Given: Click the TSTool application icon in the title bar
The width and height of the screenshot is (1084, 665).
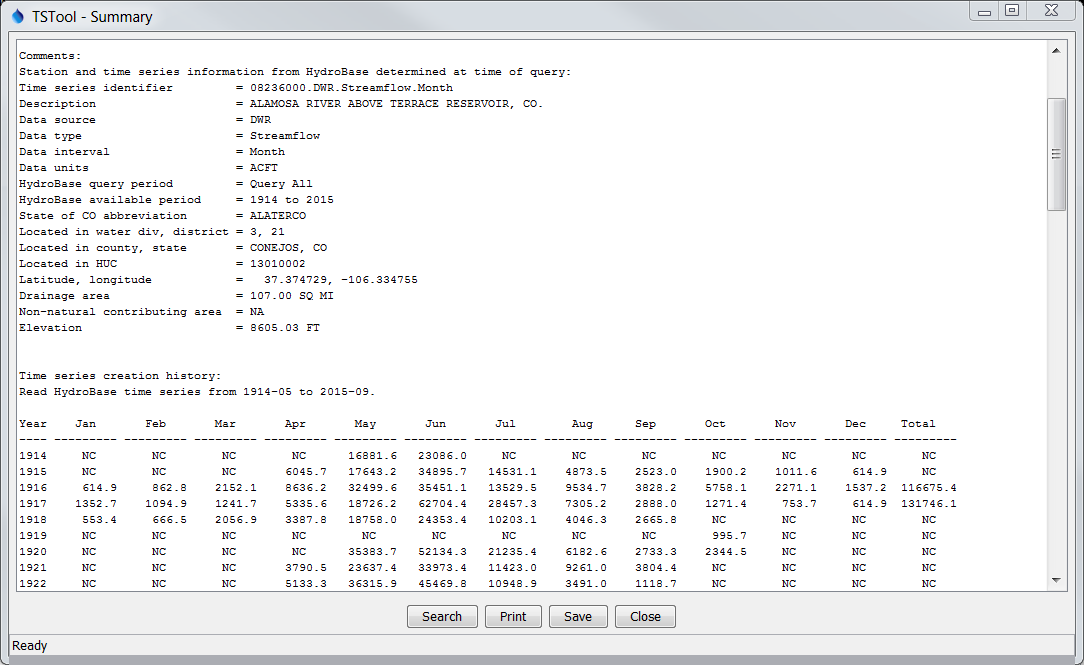Looking at the screenshot, I should click(14, 16).
